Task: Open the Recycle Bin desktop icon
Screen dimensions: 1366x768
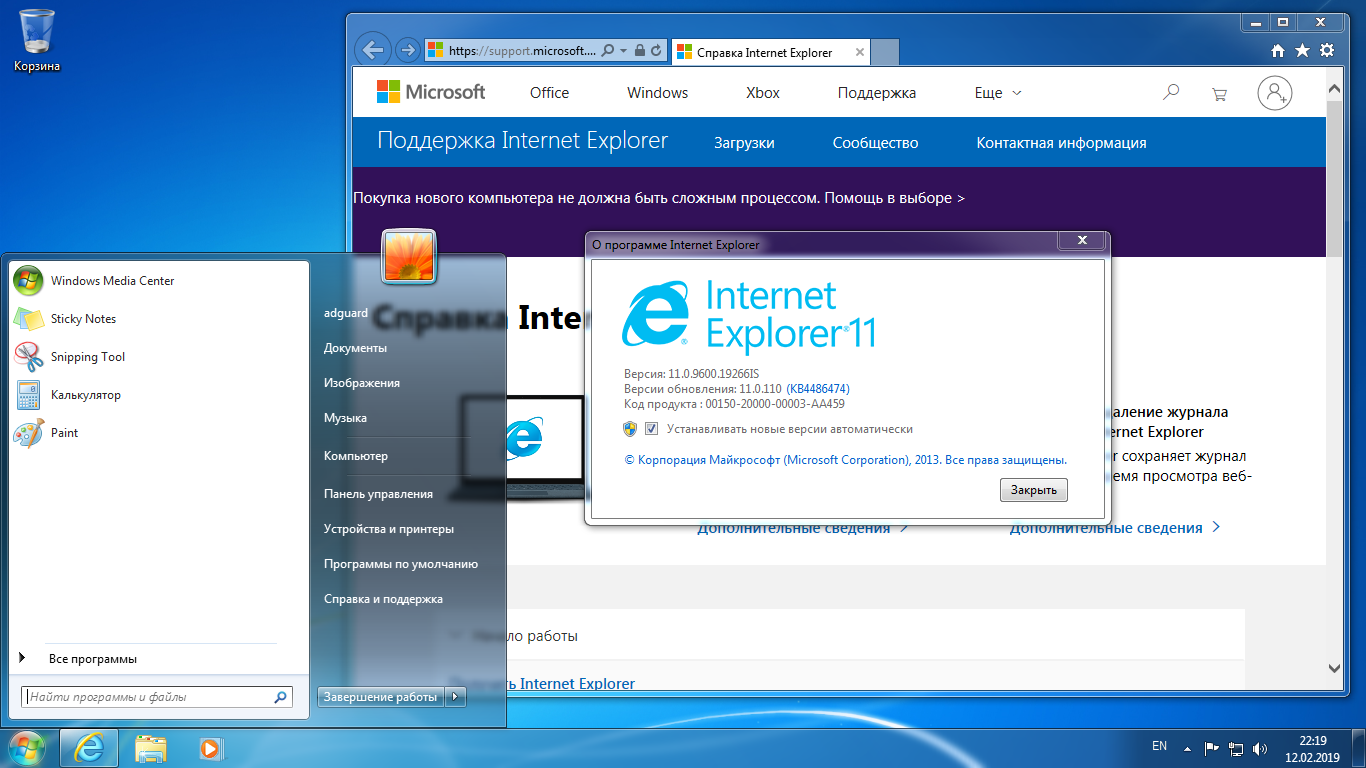Action: tap(37, 40)
